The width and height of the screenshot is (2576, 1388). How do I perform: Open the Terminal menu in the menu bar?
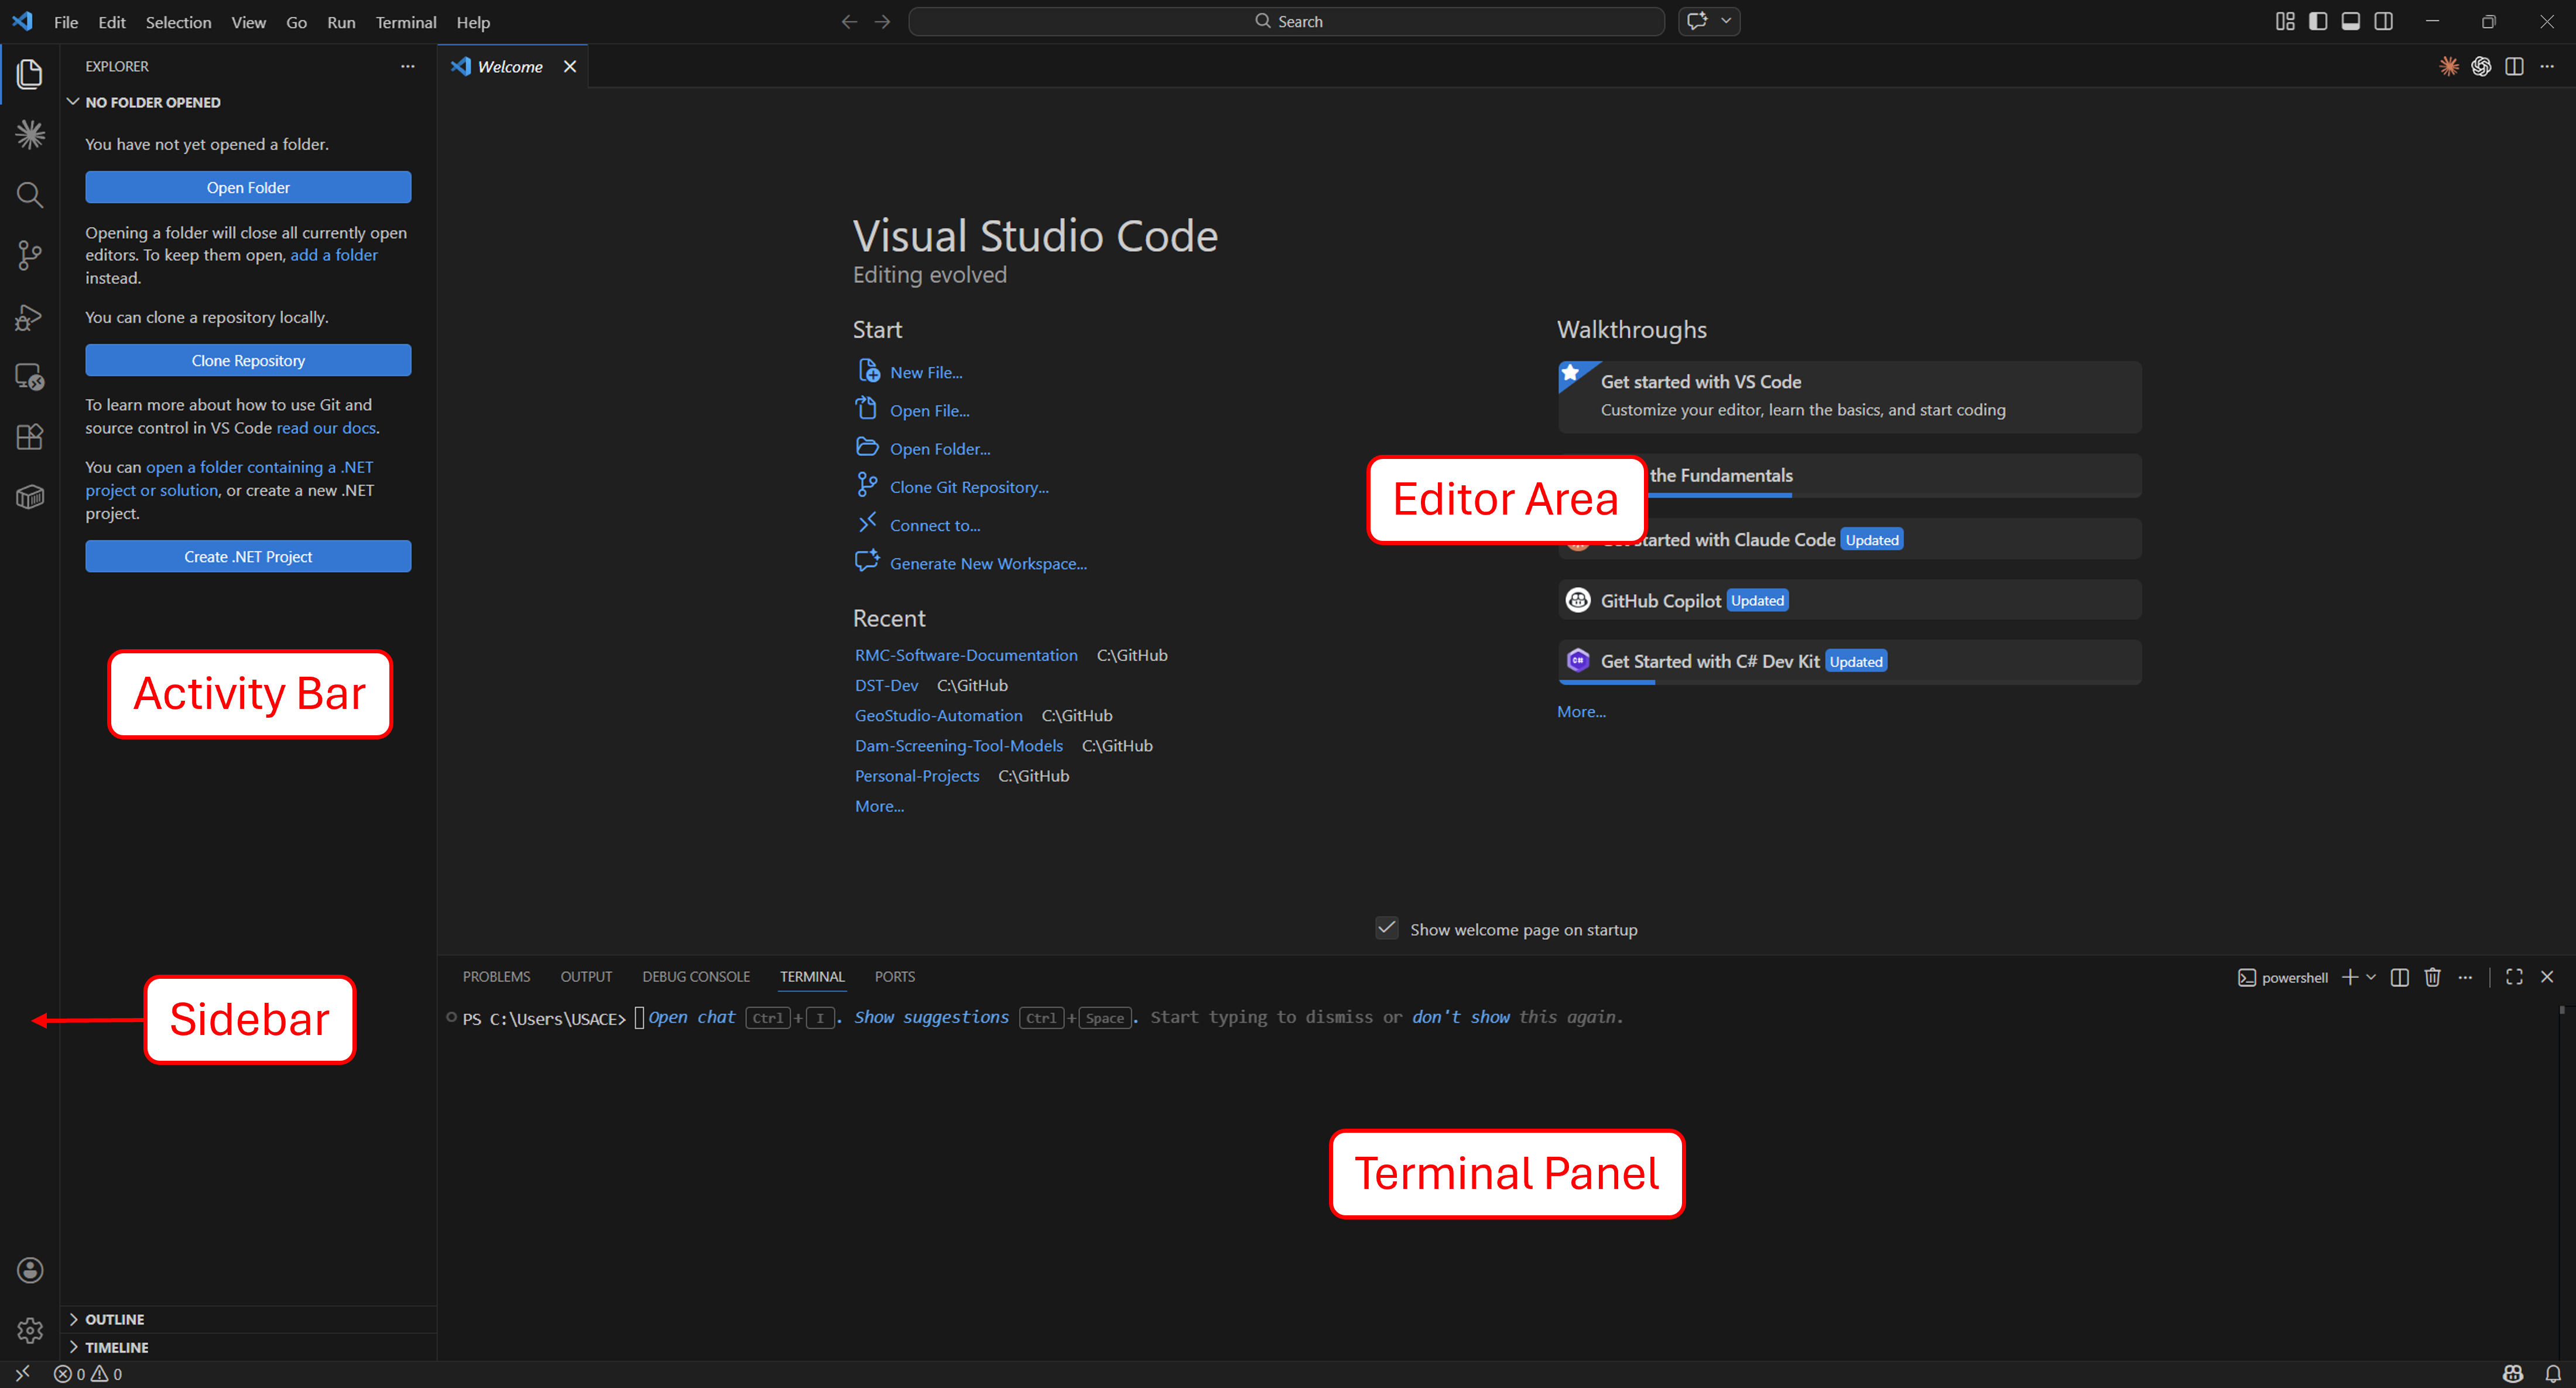(405, 22)
